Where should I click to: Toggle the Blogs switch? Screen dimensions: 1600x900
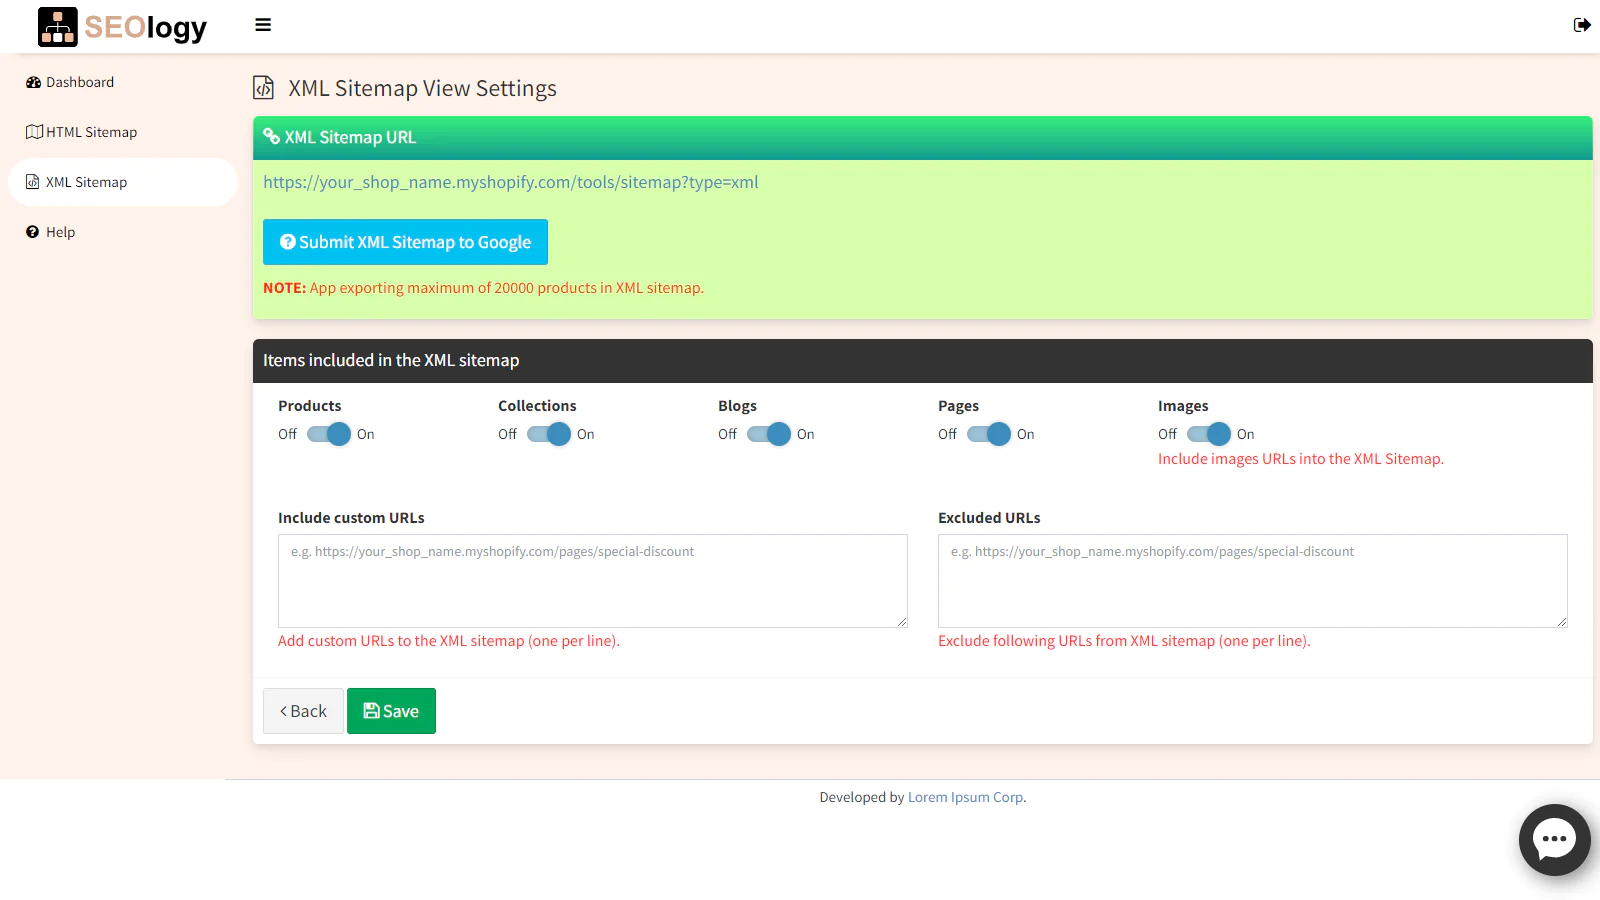(768, 434)
